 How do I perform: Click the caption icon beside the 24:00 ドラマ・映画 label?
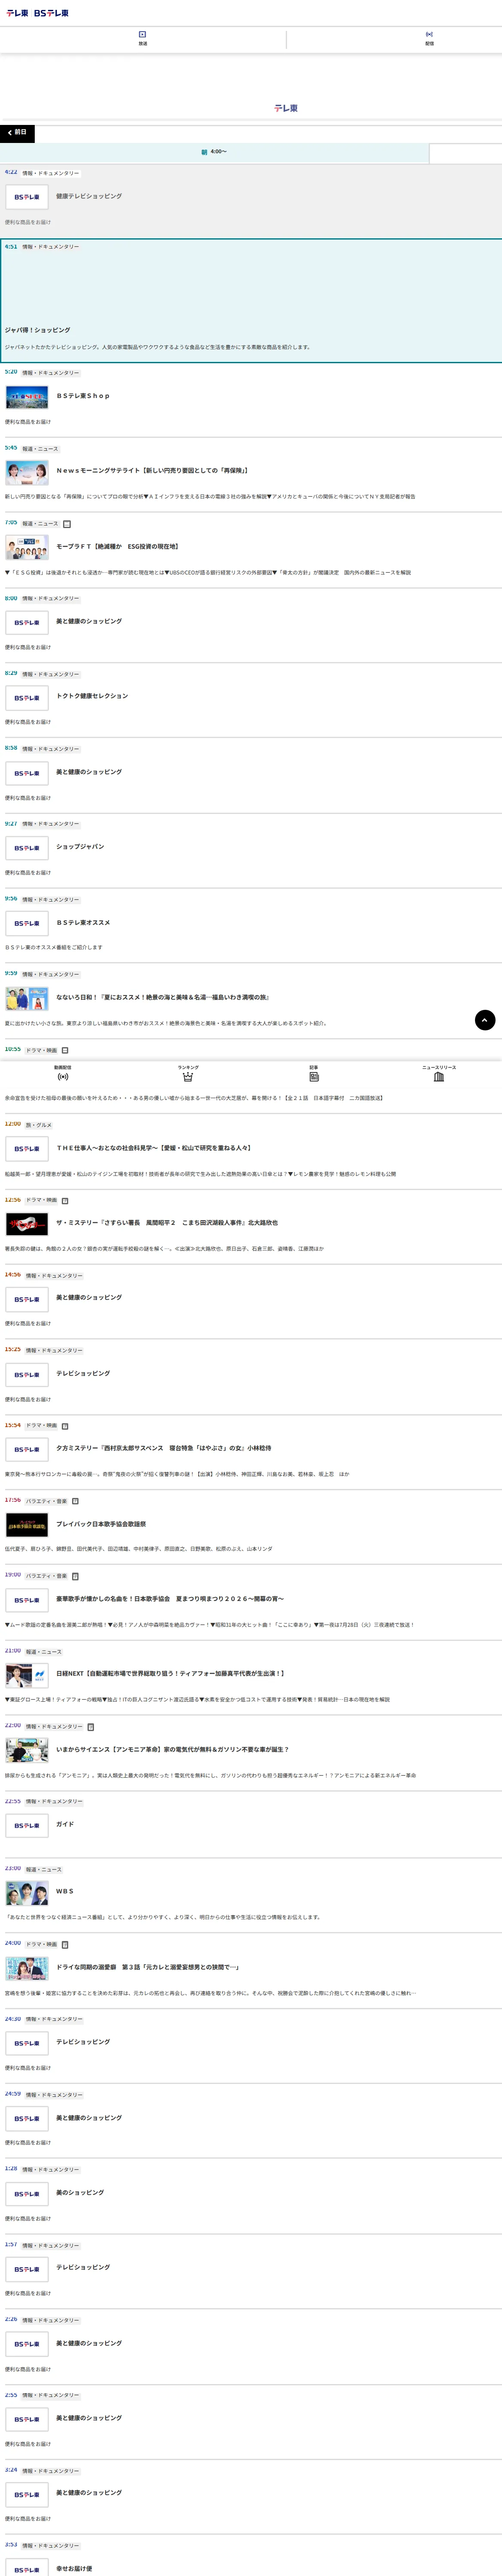(65, 1944)
